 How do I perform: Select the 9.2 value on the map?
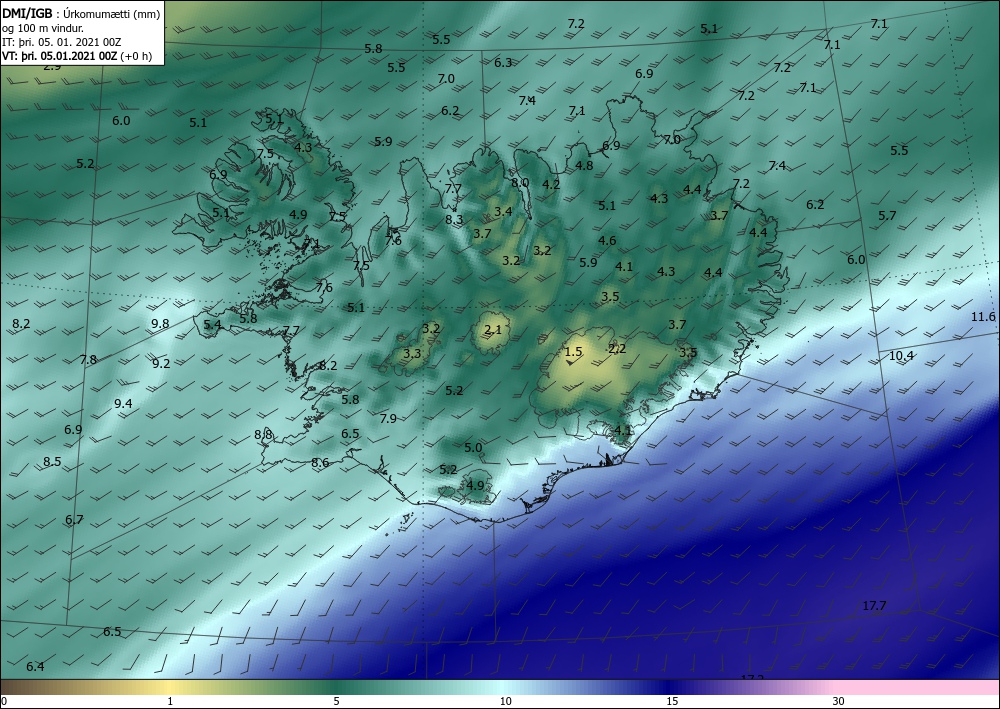coord(161,363)
